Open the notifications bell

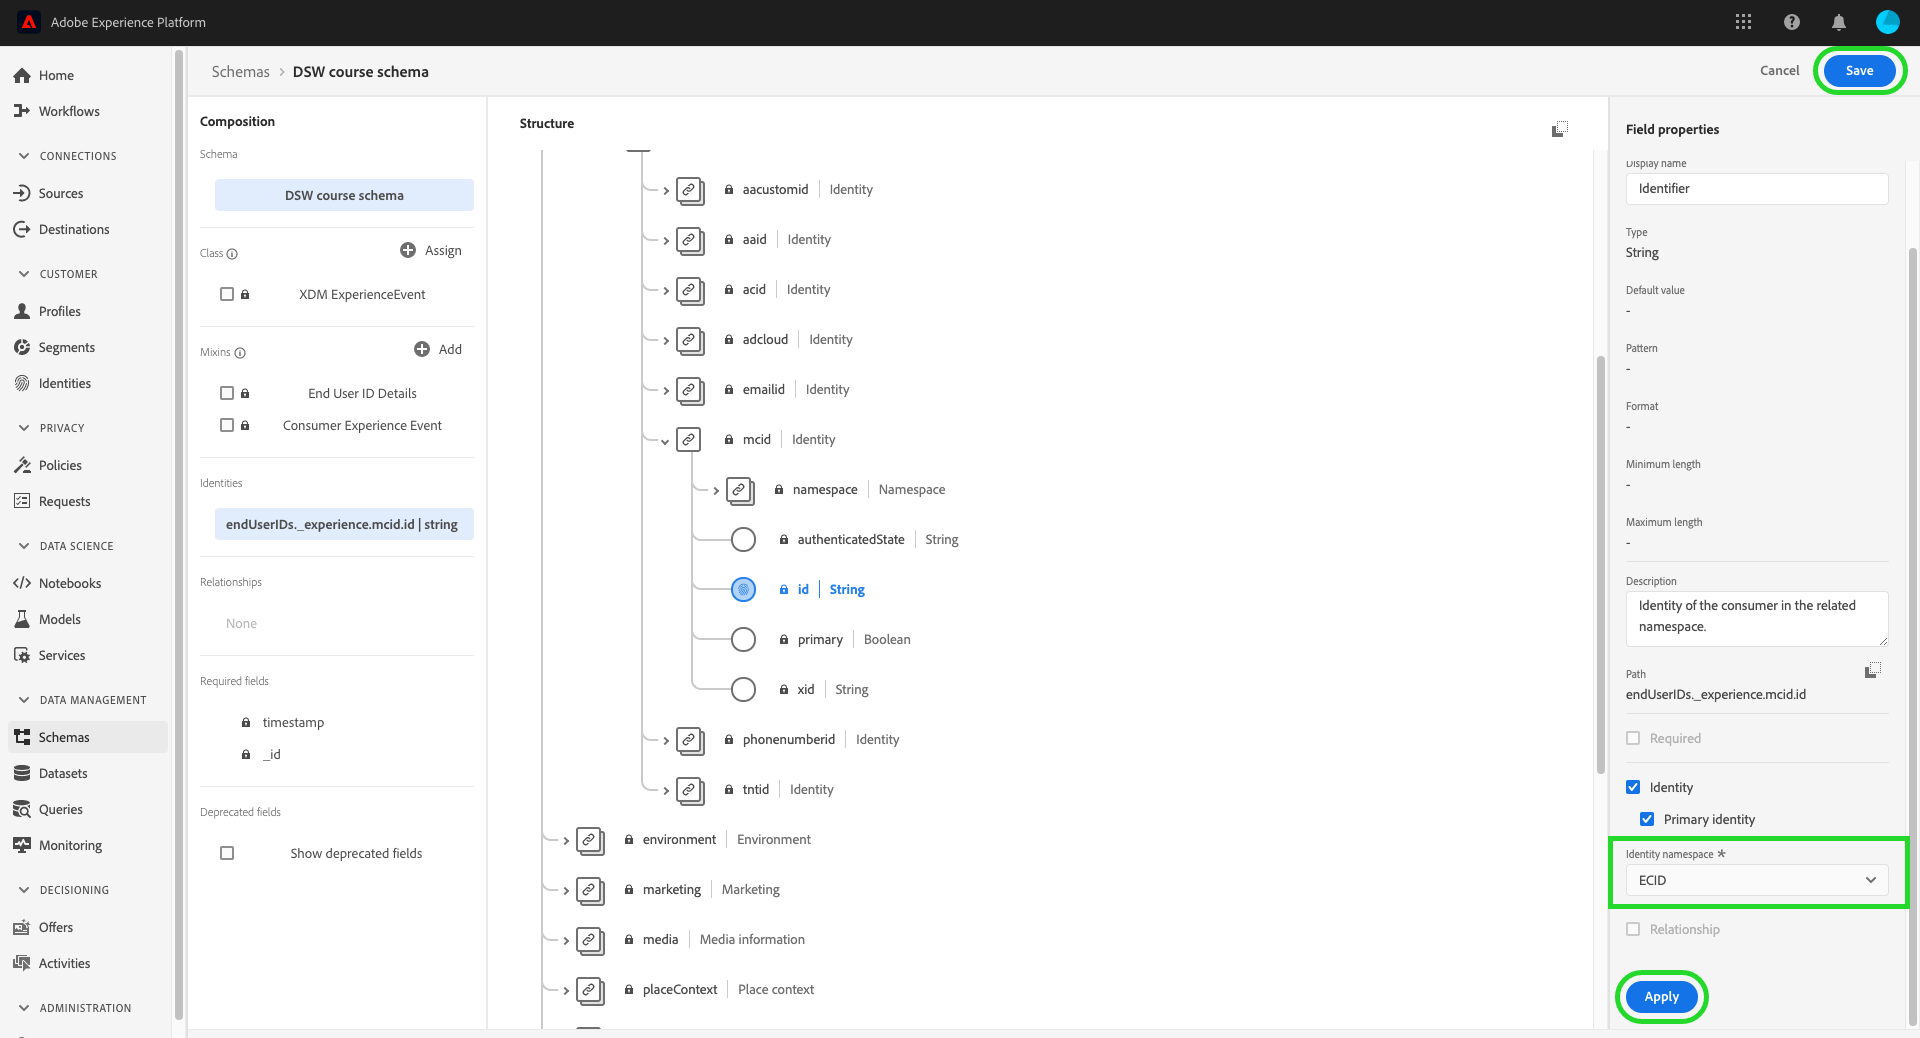coord(1838,22)
